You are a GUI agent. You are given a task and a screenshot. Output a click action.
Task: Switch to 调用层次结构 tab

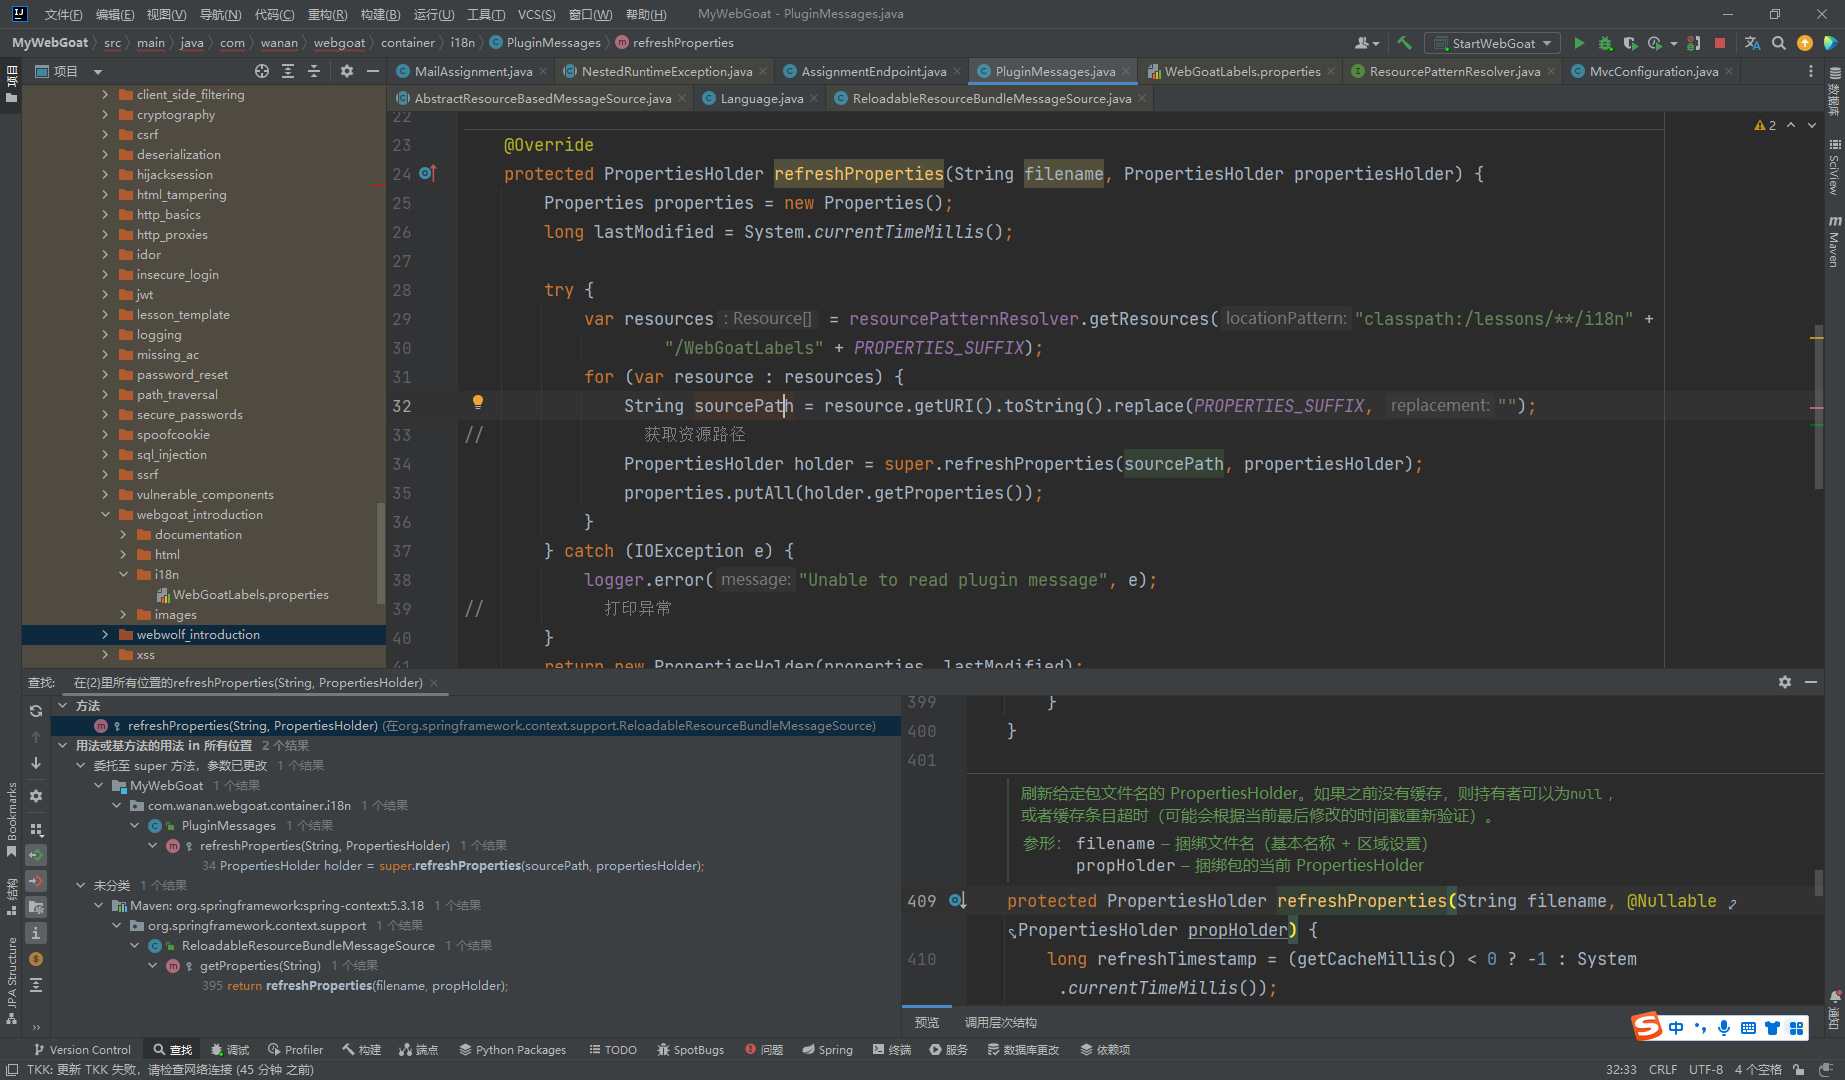(x=1000, y=1022)
